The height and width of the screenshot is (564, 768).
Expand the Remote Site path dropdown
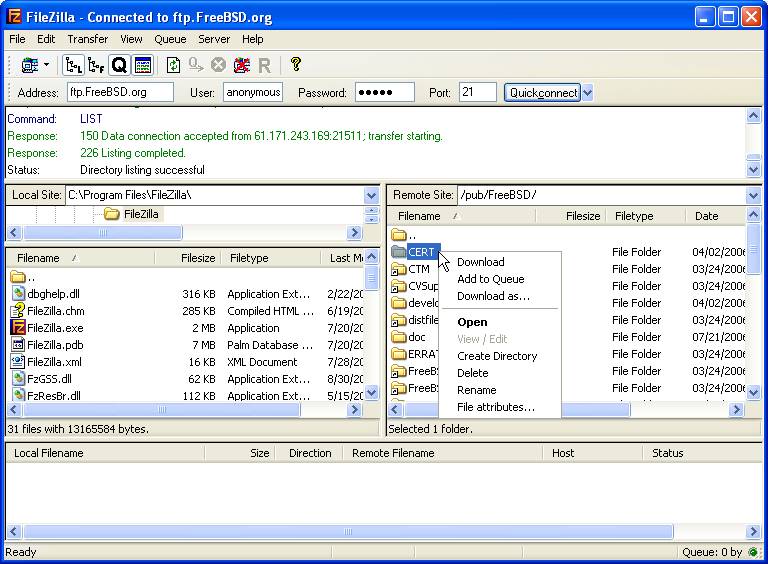tap(753, 196)
